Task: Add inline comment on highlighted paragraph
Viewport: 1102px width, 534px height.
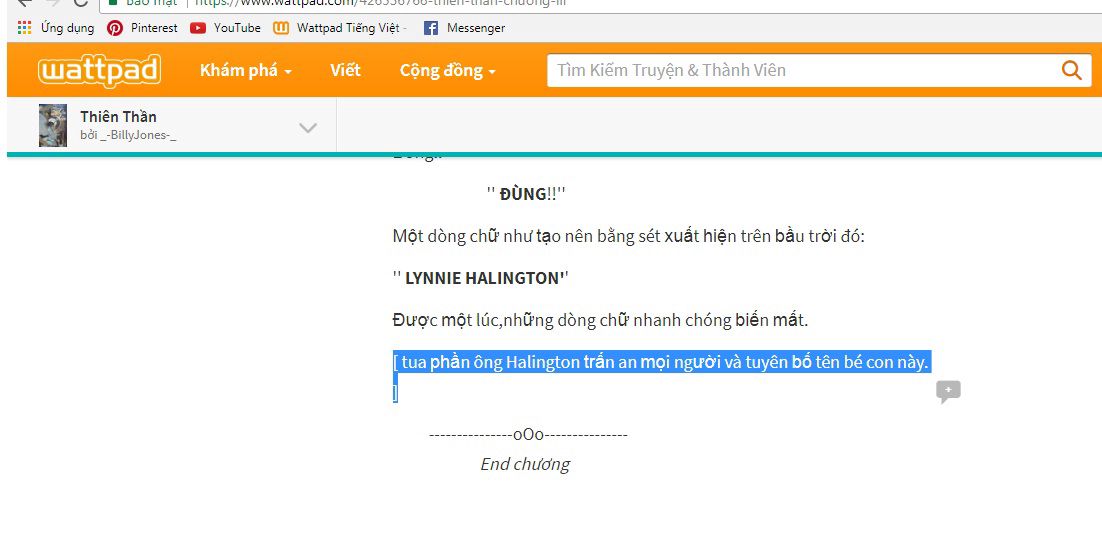Action: 948,391
